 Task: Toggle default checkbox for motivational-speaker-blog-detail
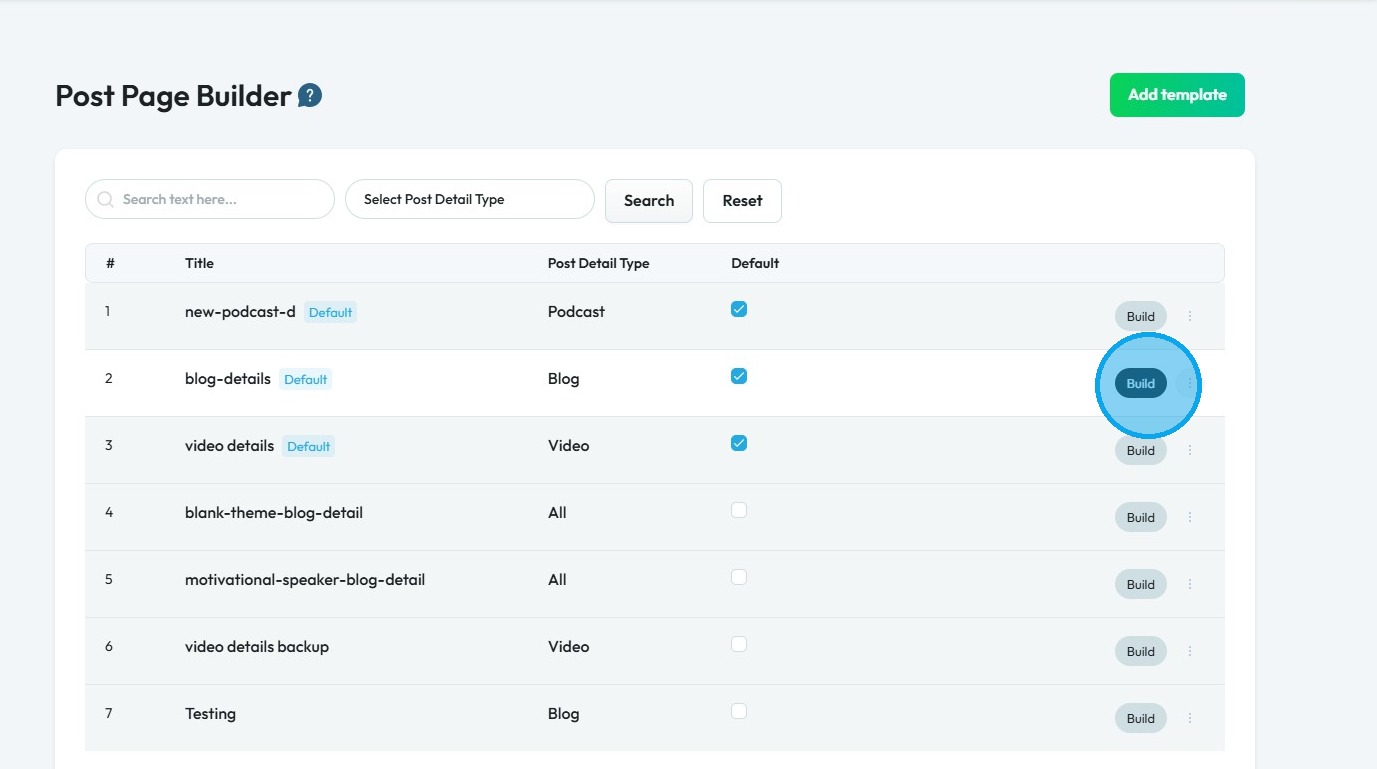(739, 578)
